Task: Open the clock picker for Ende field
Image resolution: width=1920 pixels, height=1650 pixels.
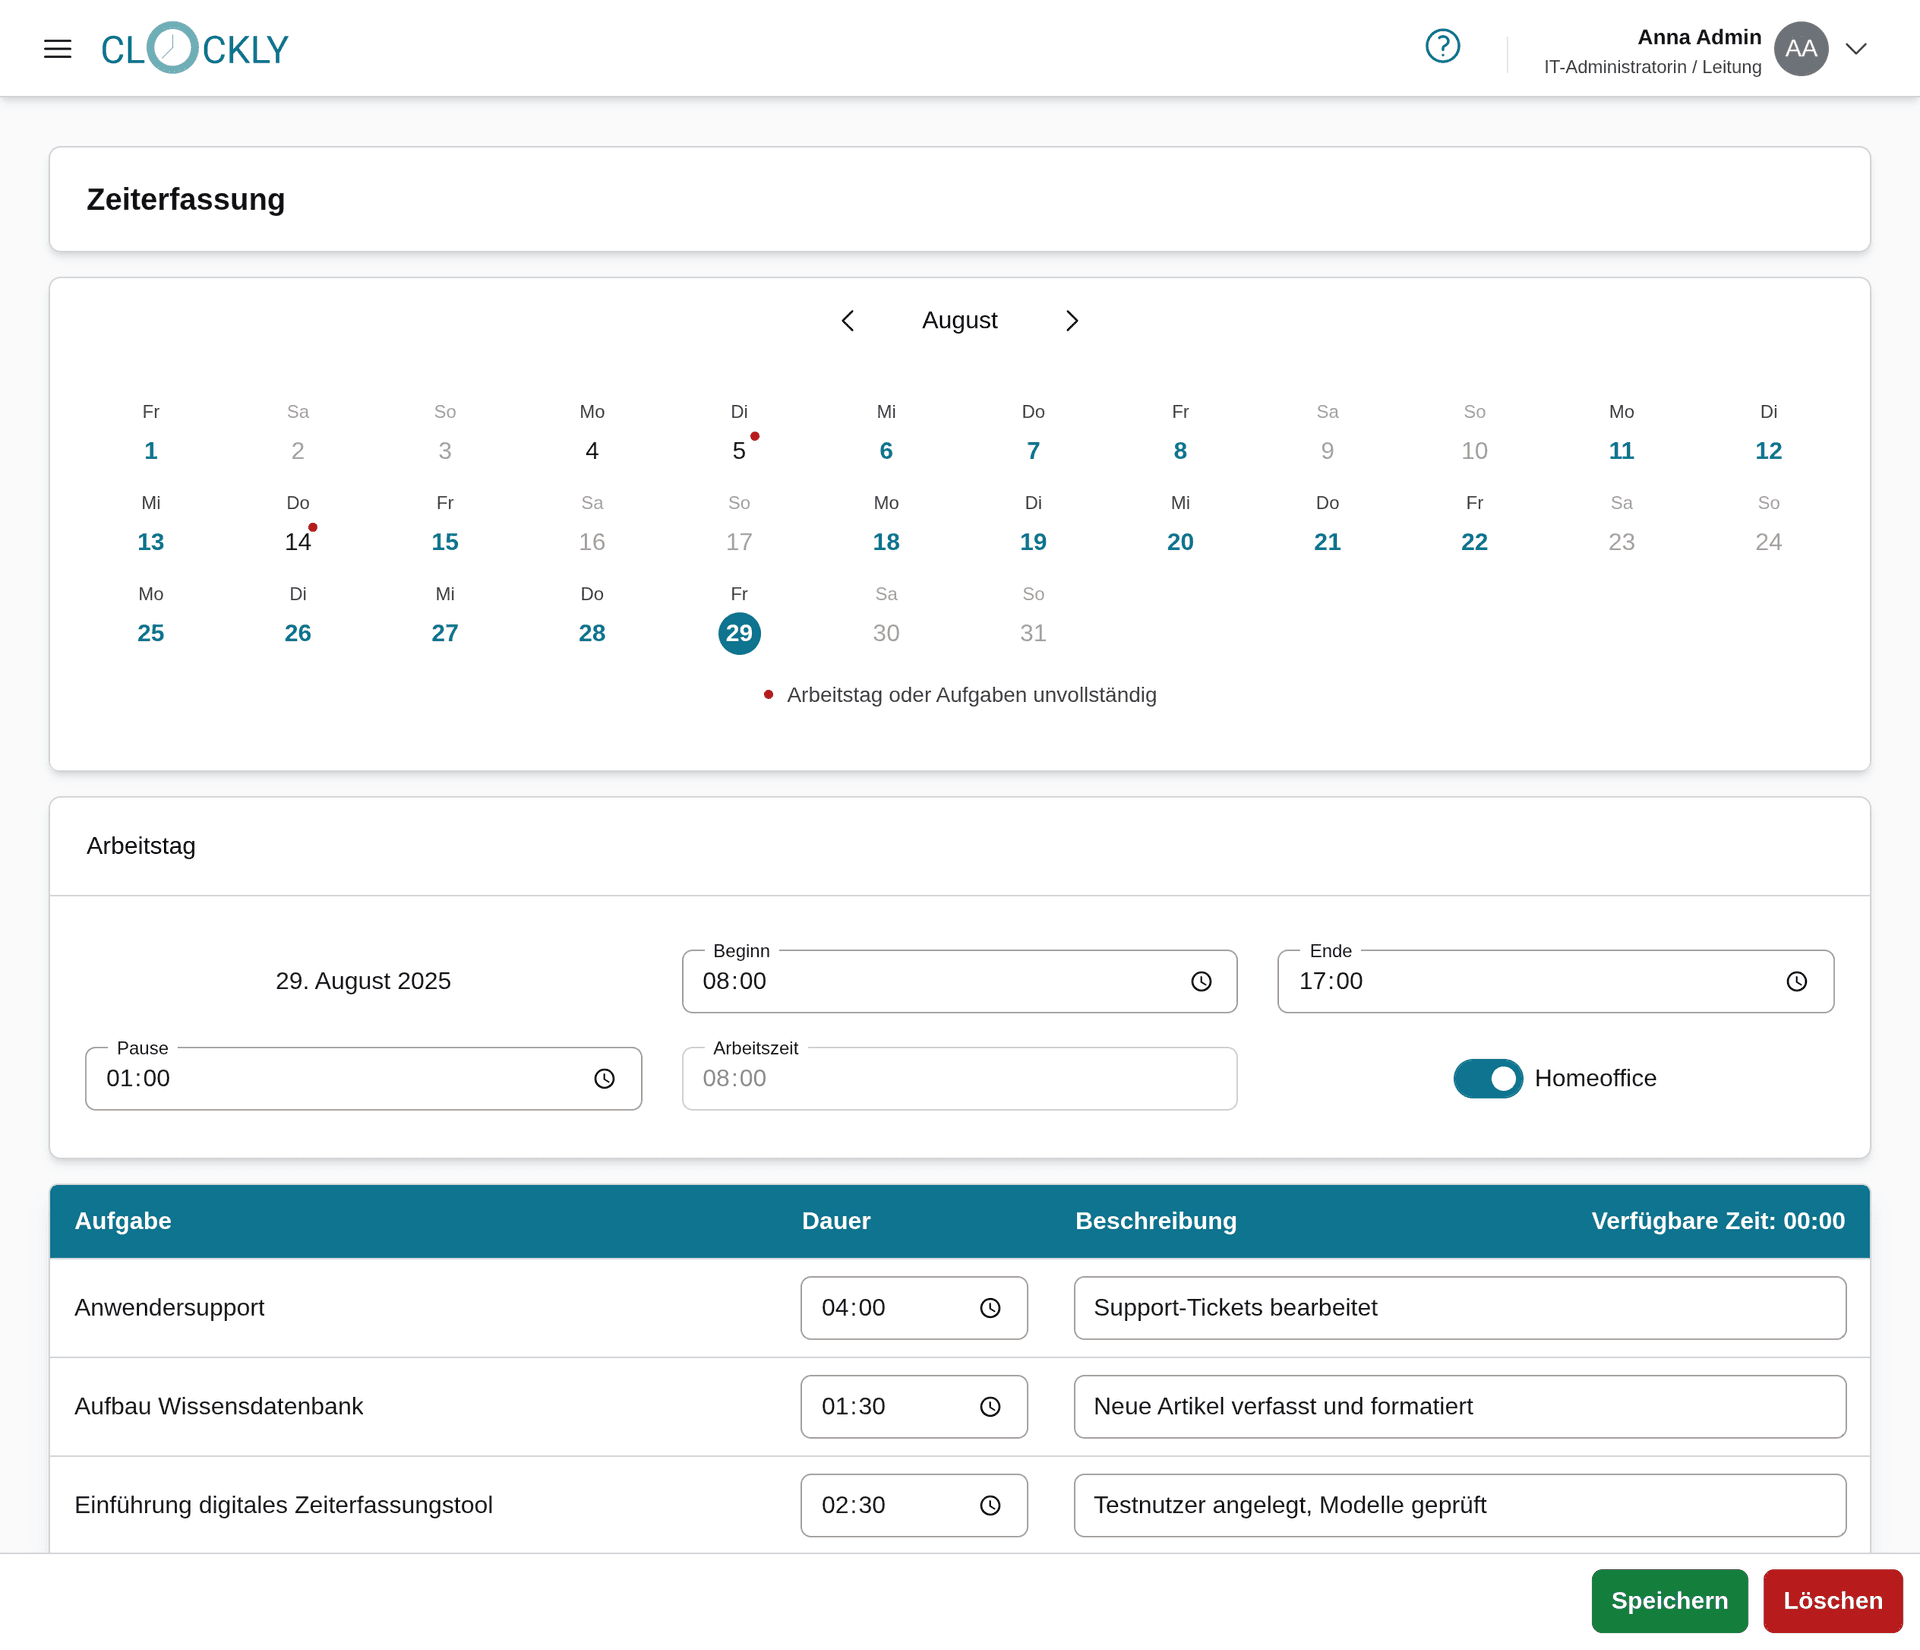Action: 1797,981
